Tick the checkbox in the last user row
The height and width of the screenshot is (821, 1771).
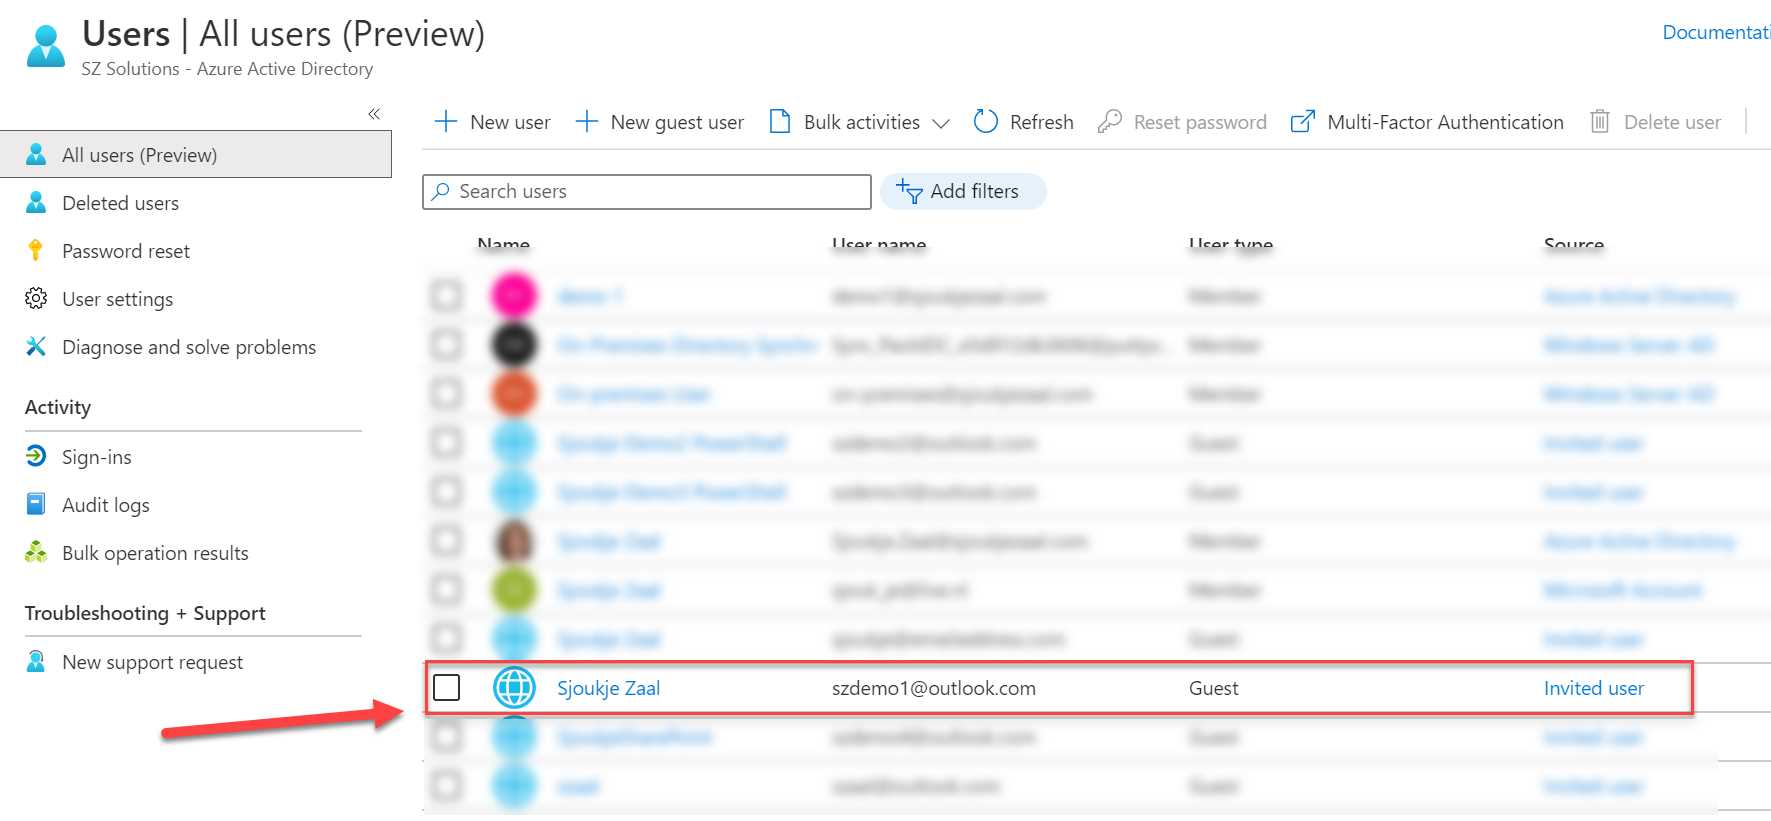tap(447, 786)
